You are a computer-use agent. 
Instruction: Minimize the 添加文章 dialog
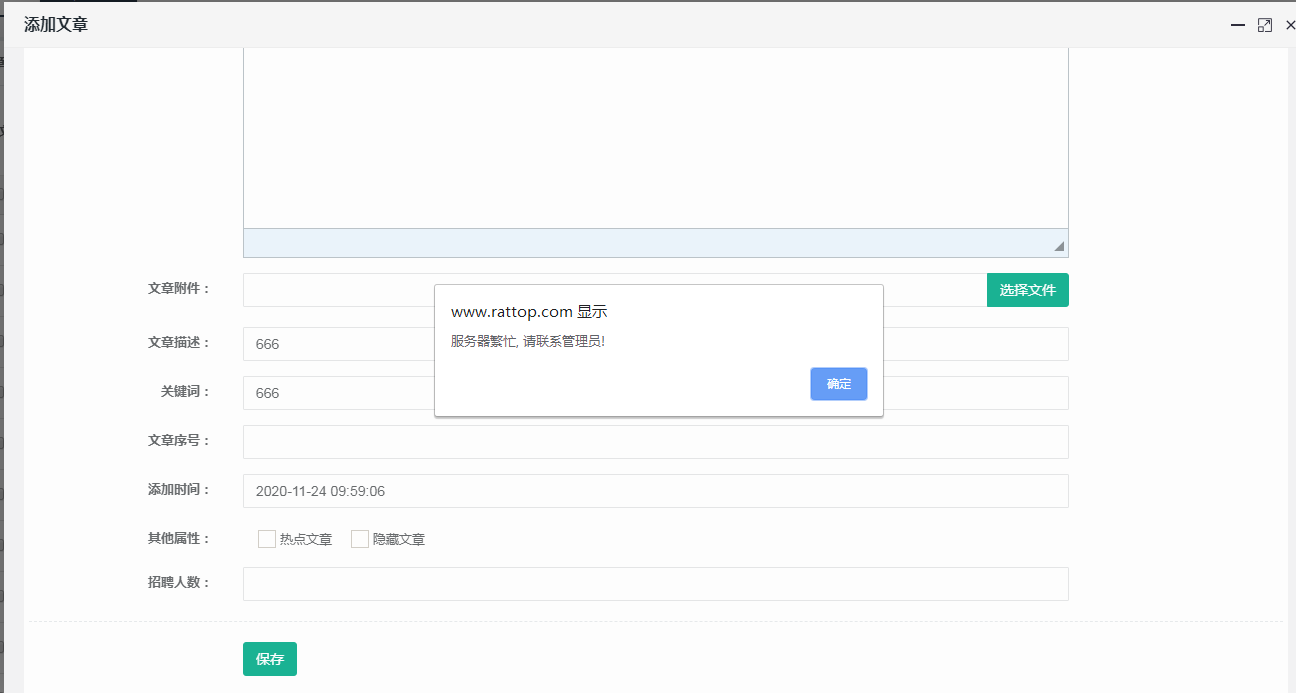(1238, 25)
